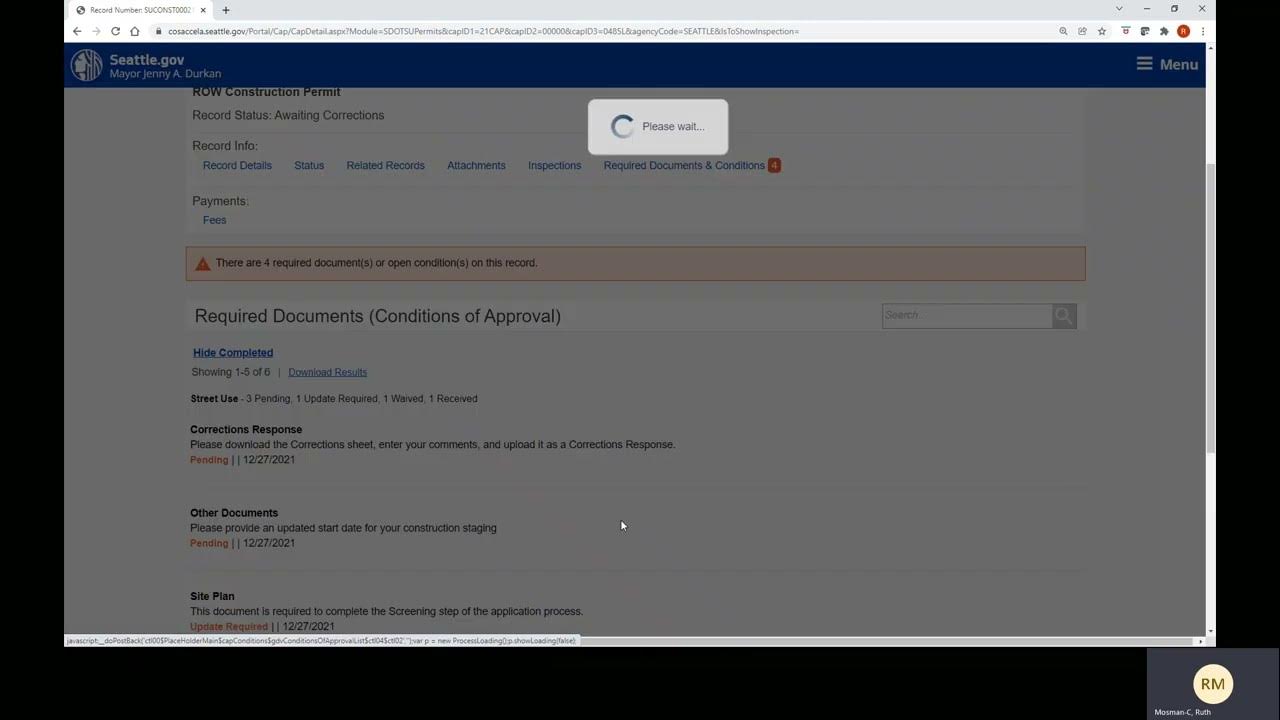Click Hide Completed link

[233, 352]
